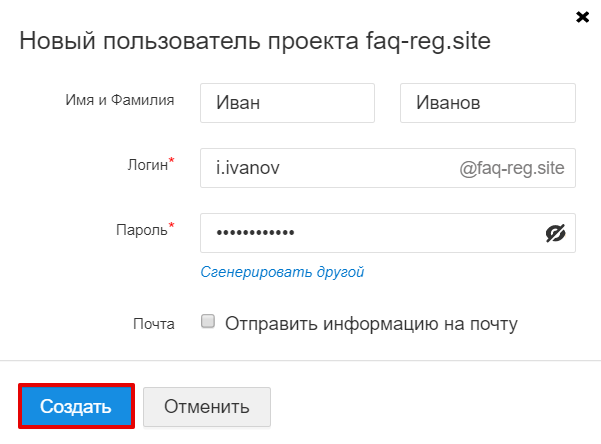This screenshot has width=601, height=444.
Task: Click the 'Отправить информацию на почту' label text
Action: point(371,324)
